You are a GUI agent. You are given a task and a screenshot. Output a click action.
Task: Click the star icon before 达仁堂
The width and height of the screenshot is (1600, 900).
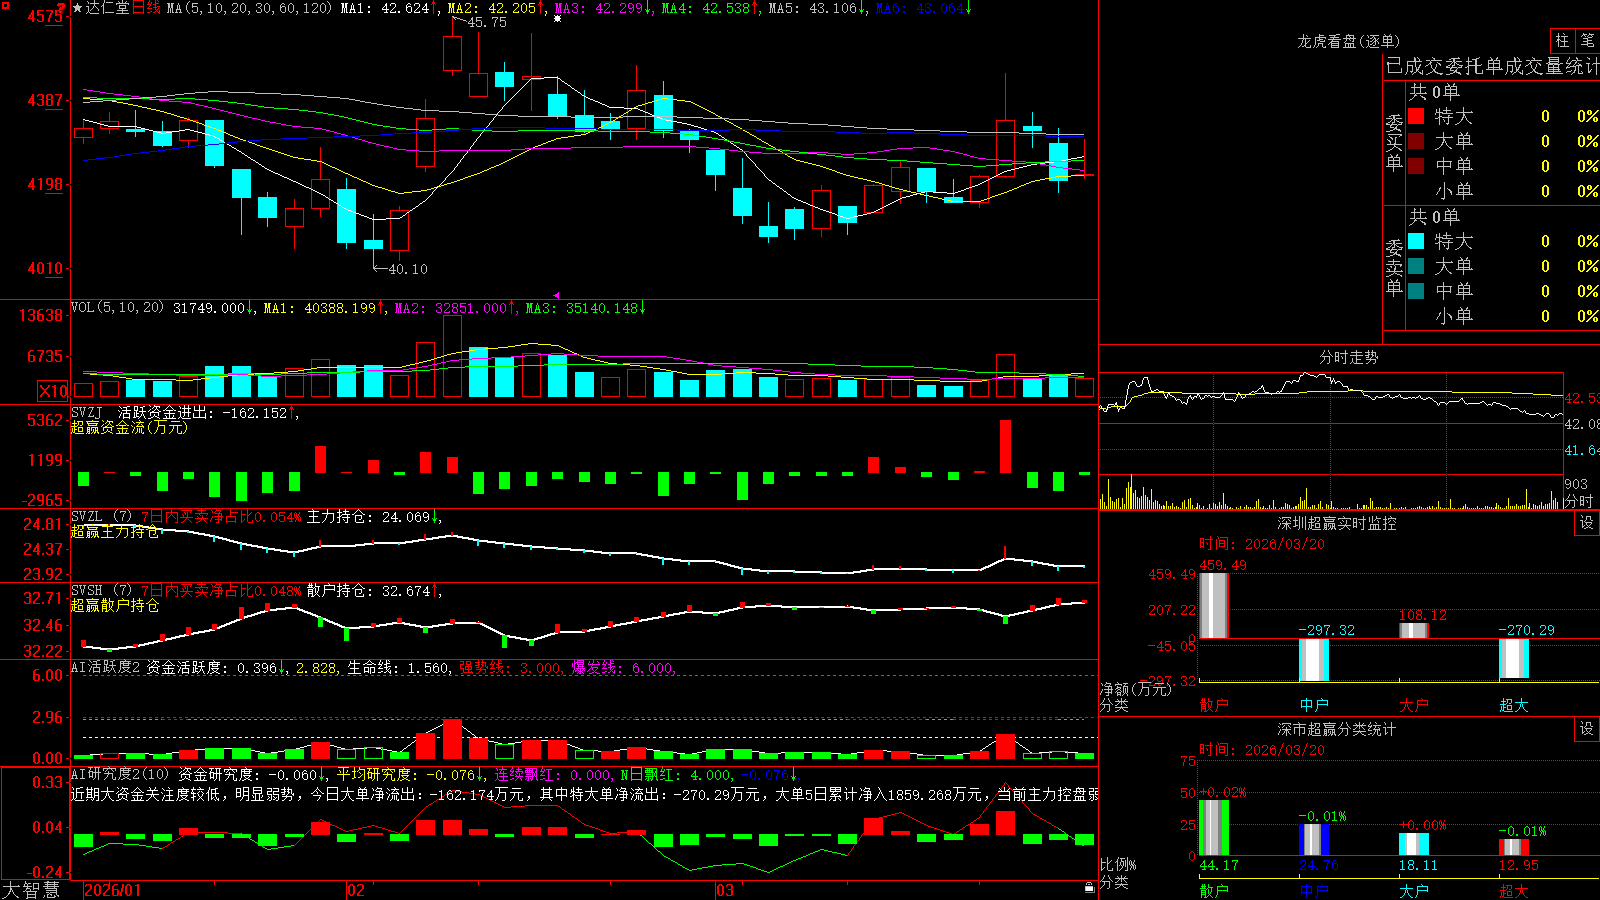coord(78,8)
